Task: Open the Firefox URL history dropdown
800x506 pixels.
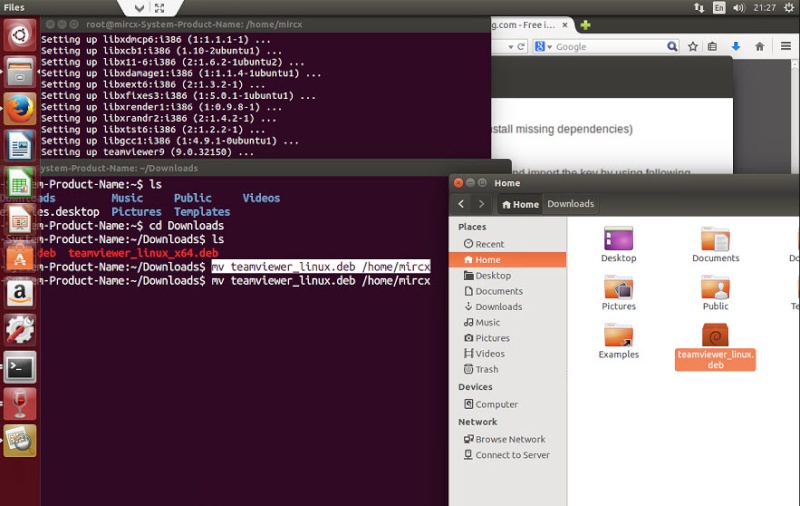Action: coord(511,47)
